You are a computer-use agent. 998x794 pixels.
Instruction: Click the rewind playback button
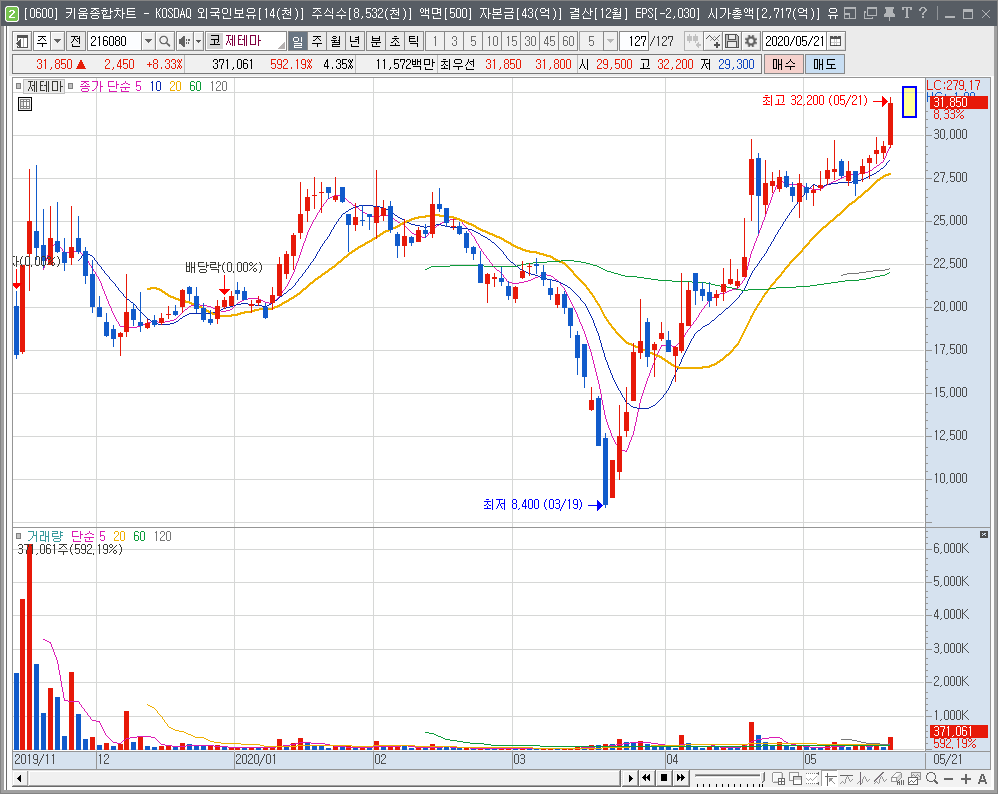tap(647, 778)
